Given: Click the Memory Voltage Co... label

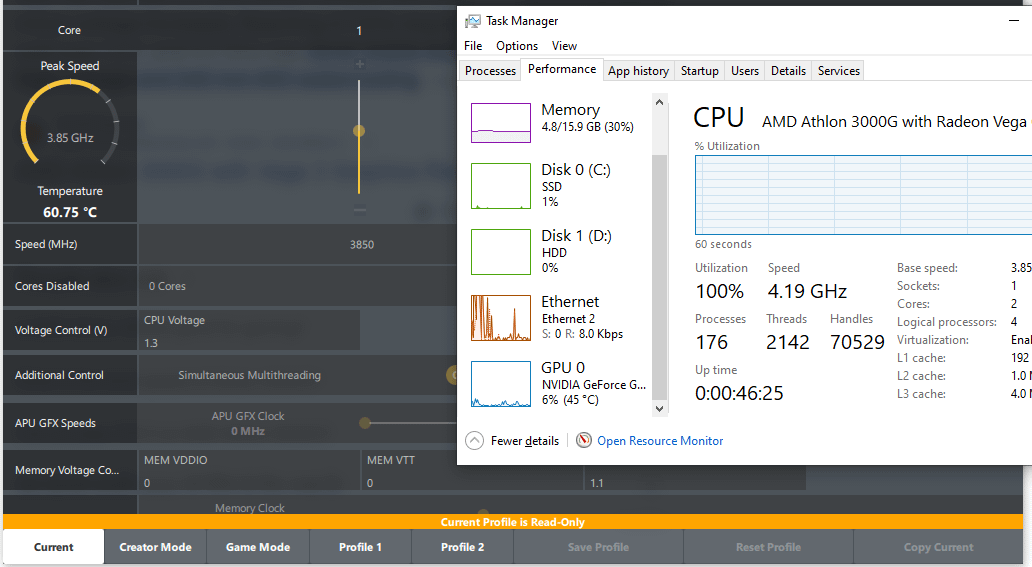Looking at the screenshot, I should point(66,470).
